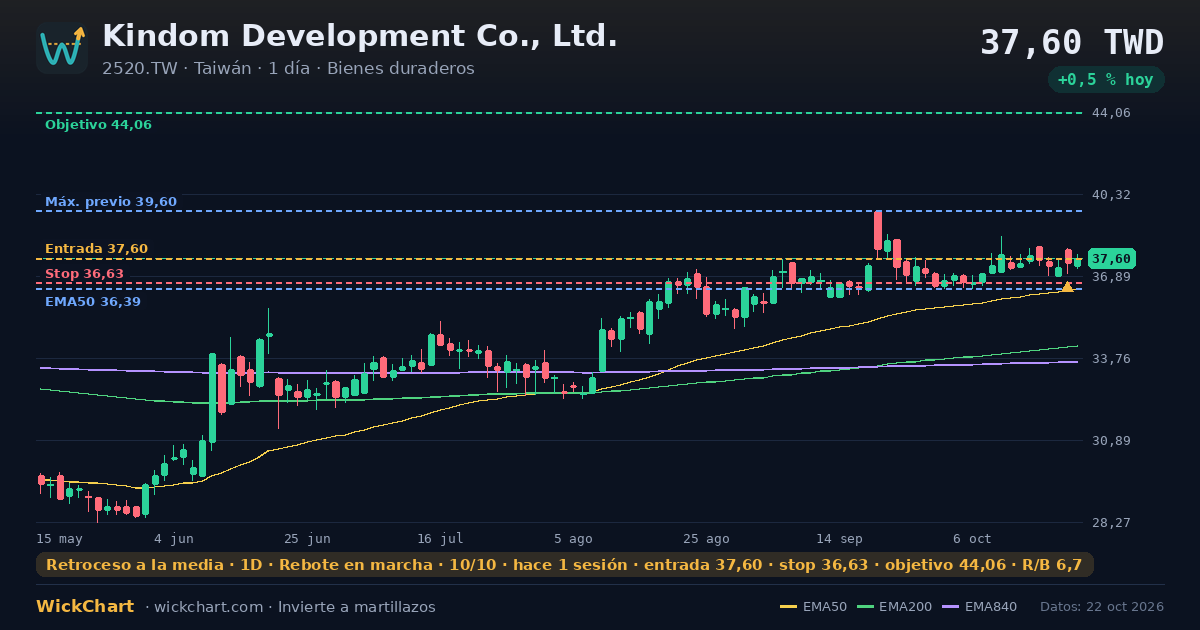The width and height of the screenshot is (1200, 630).
Task: Click the purple EMA840 legend swatch
Action: [949, 607]
